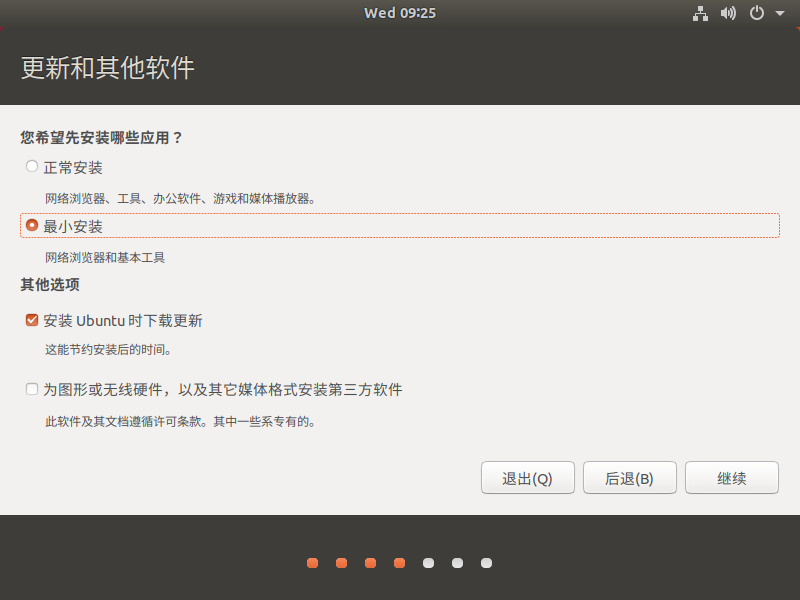Click the power icon in top bar

point(757,13)
